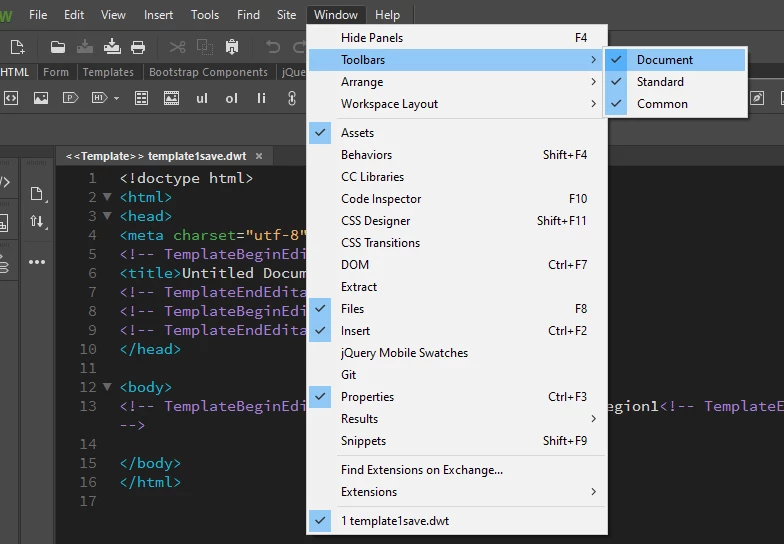
Task: Open the Site menu
Action: pyautogui.click(x=286, y=15)
